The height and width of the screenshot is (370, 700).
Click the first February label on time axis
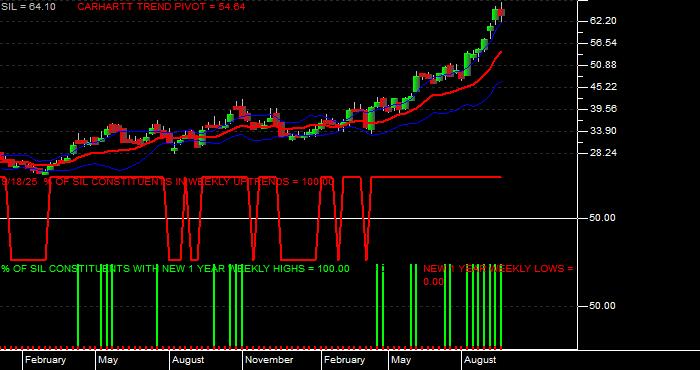45,360
